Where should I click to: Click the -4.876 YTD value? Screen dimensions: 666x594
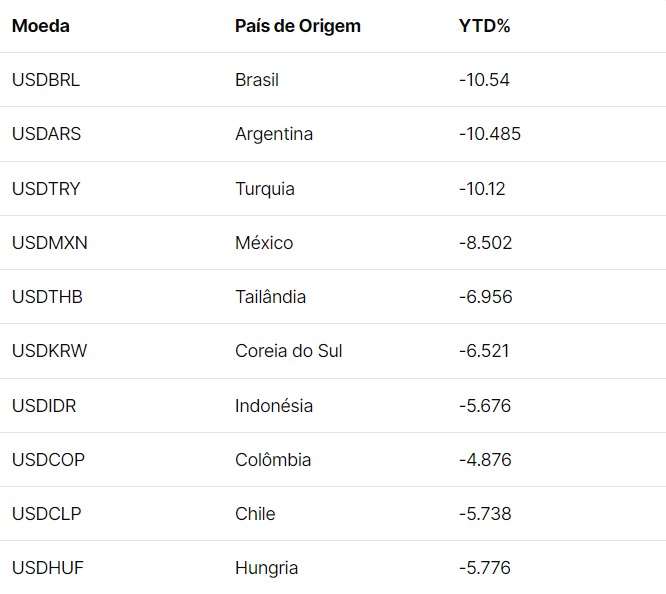pyautogui.click(x=485, y=460)
